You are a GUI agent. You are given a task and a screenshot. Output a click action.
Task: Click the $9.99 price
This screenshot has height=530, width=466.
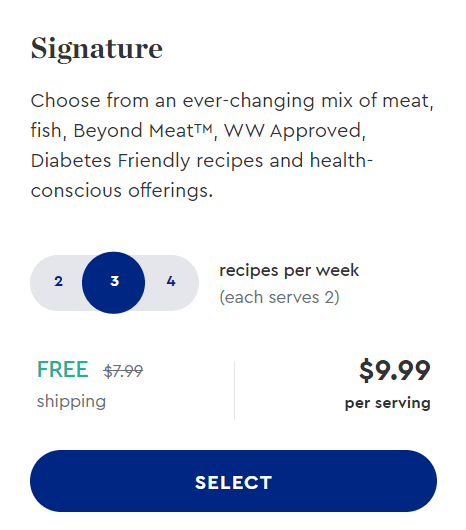click(395, 370)
